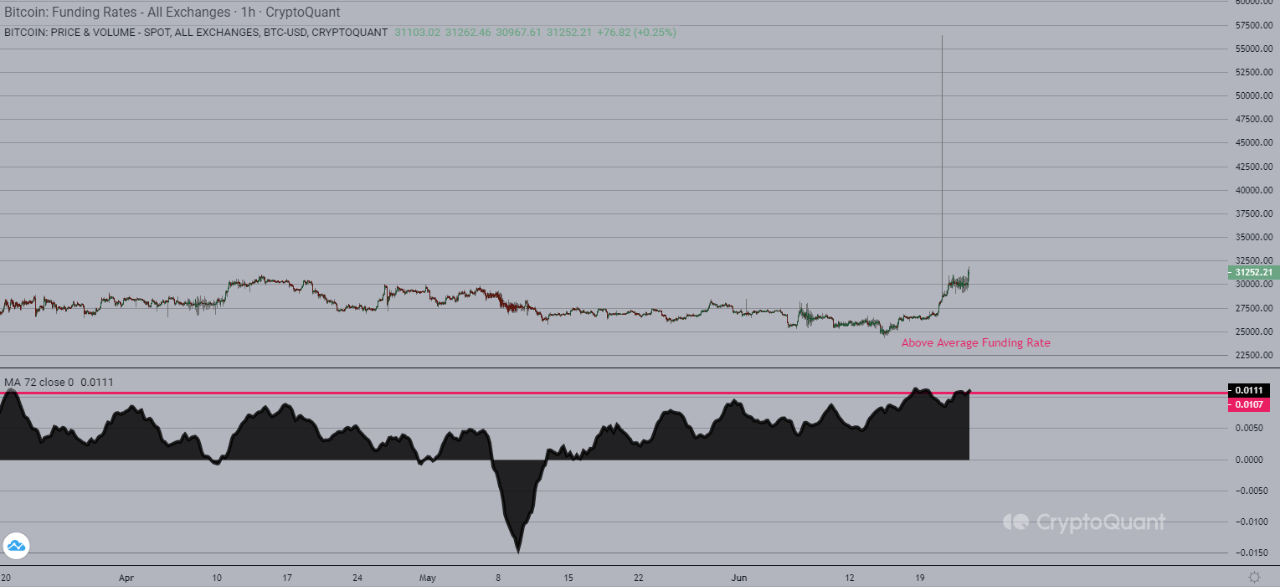Click the 37500.00 price axis label

1254,214
